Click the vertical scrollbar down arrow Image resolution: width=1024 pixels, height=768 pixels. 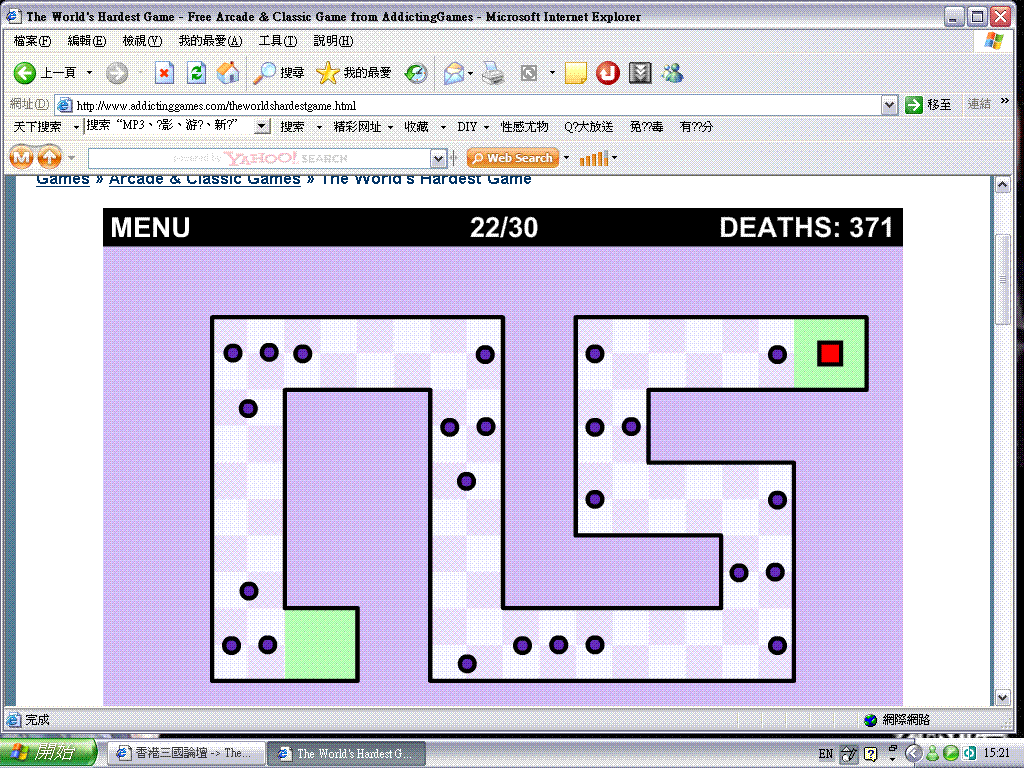click(x=1002, y=698)
